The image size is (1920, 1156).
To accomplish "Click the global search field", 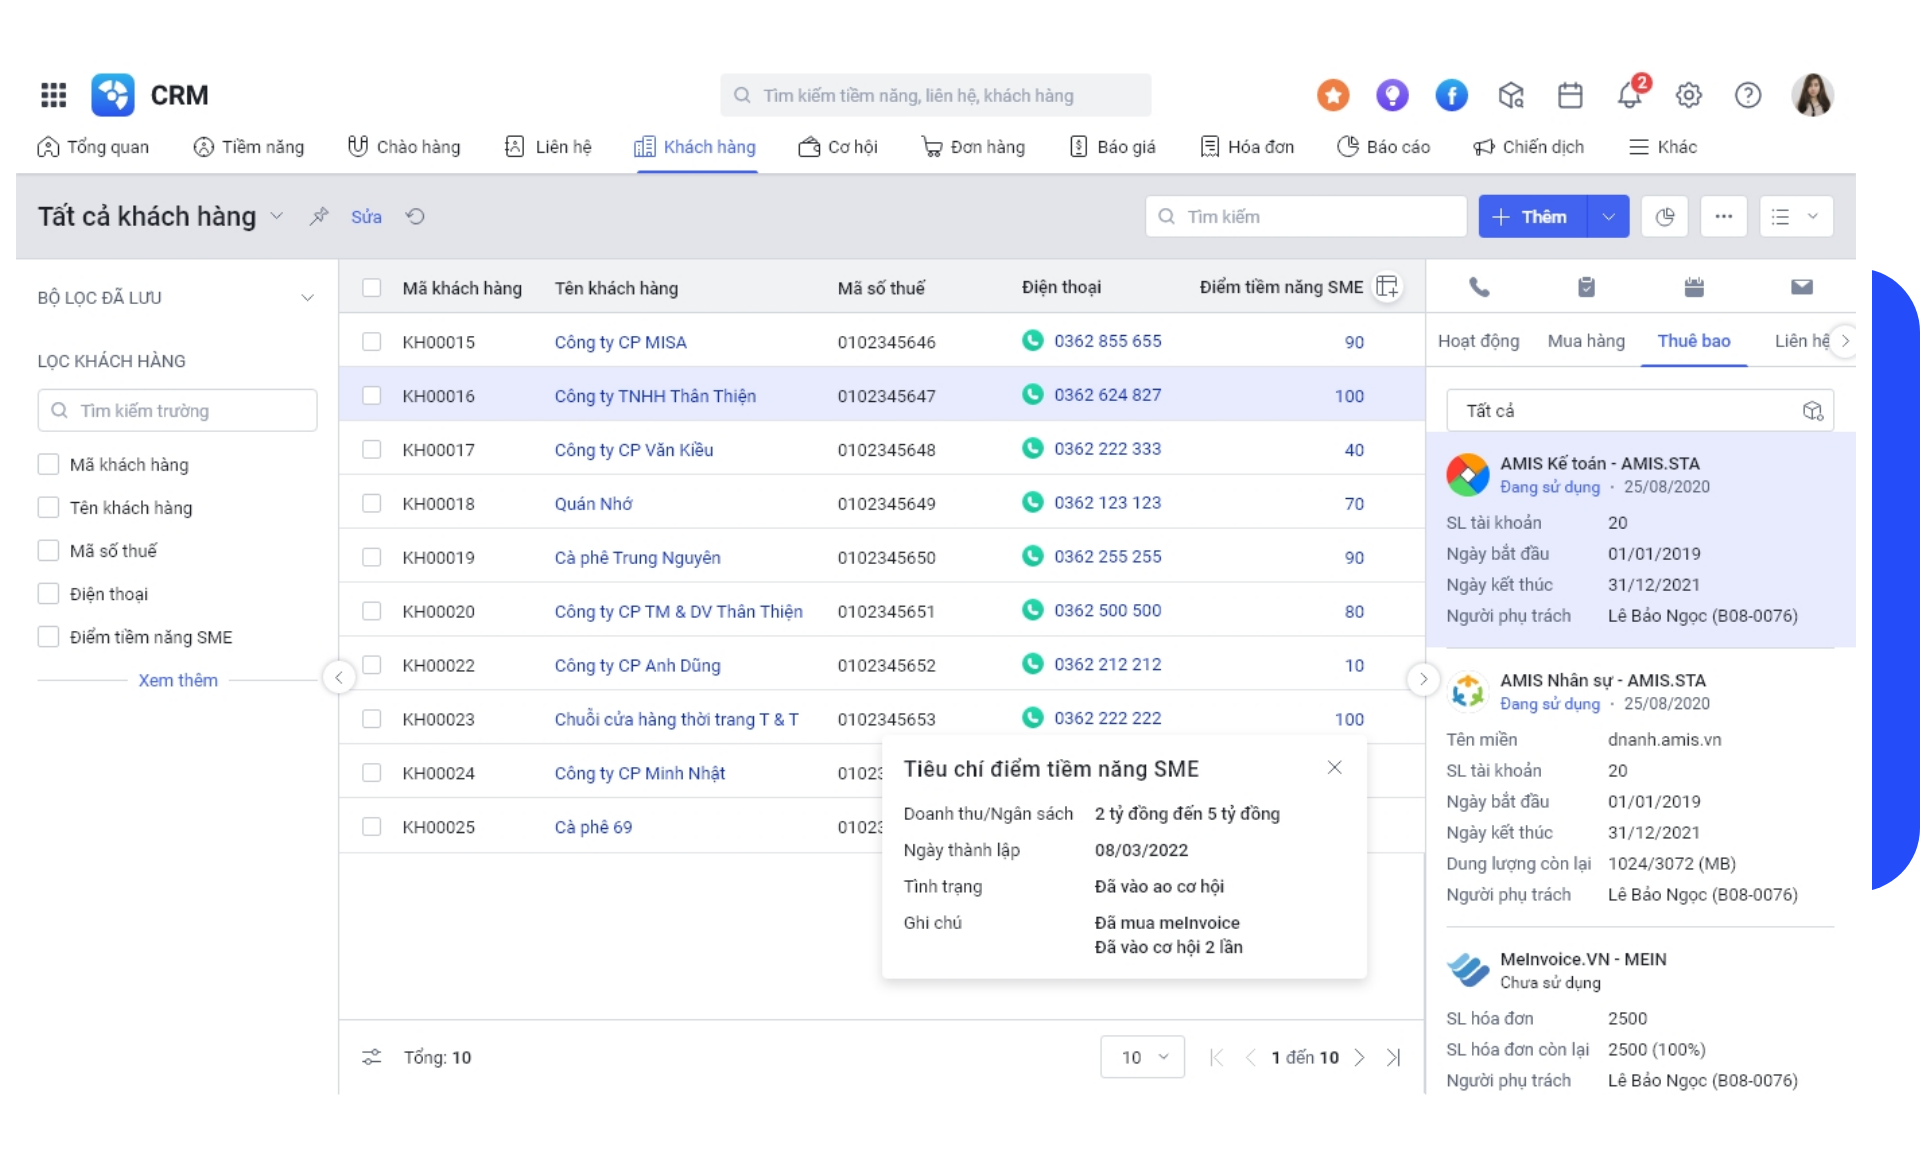I will click(935, 95).
